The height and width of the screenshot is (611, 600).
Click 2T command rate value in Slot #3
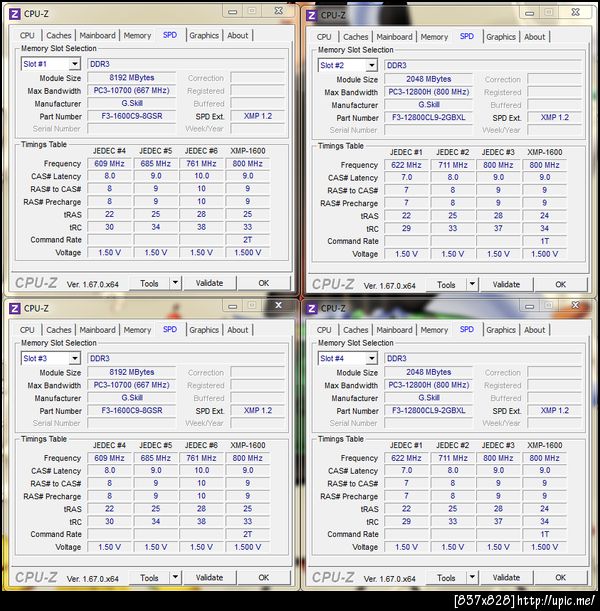247,534
